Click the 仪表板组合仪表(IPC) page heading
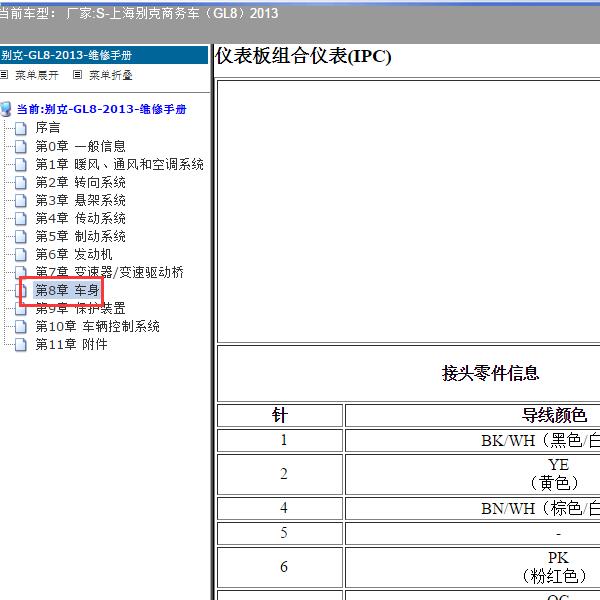The width and height of the screenshot is (600, 600). click(303, 56)
